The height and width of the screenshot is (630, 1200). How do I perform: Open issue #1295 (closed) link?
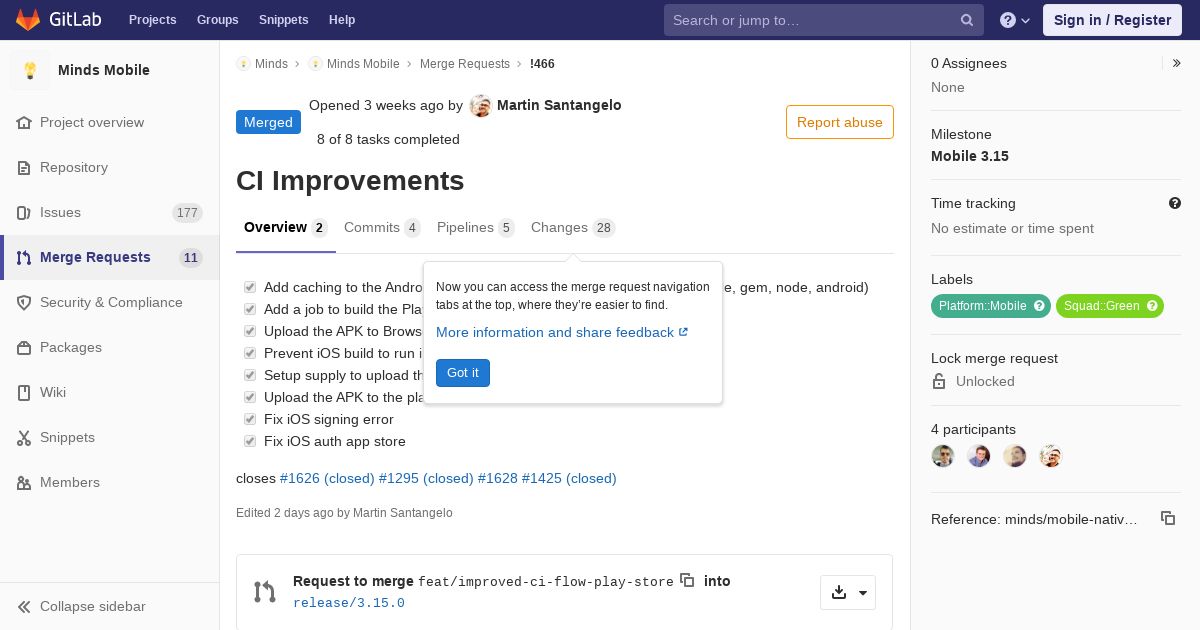point(426,478)
